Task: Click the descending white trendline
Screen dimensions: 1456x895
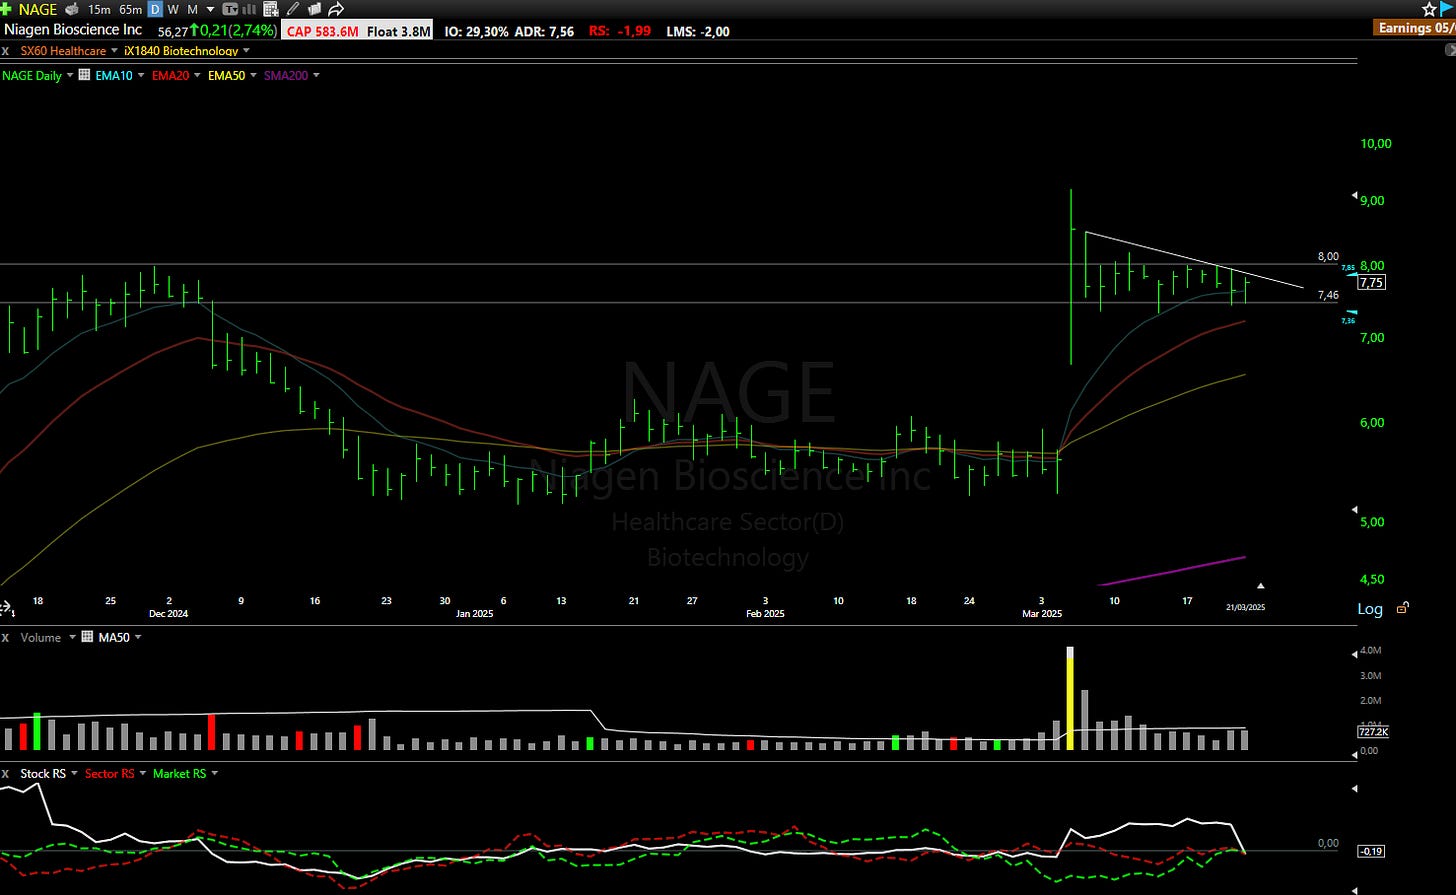Action: tap(1195, 260)
